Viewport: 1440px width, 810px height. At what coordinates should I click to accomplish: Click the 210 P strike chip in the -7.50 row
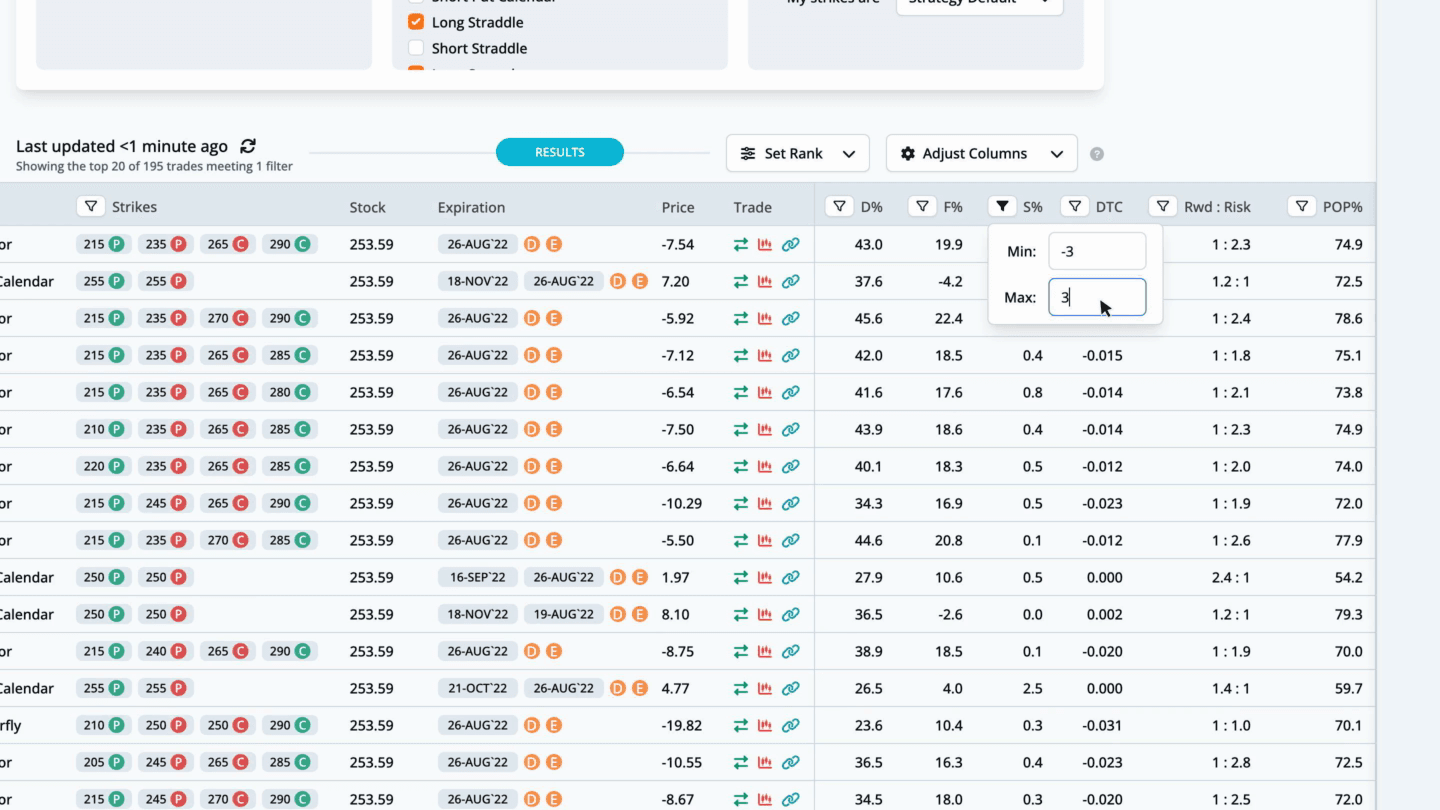pos(104,429)
